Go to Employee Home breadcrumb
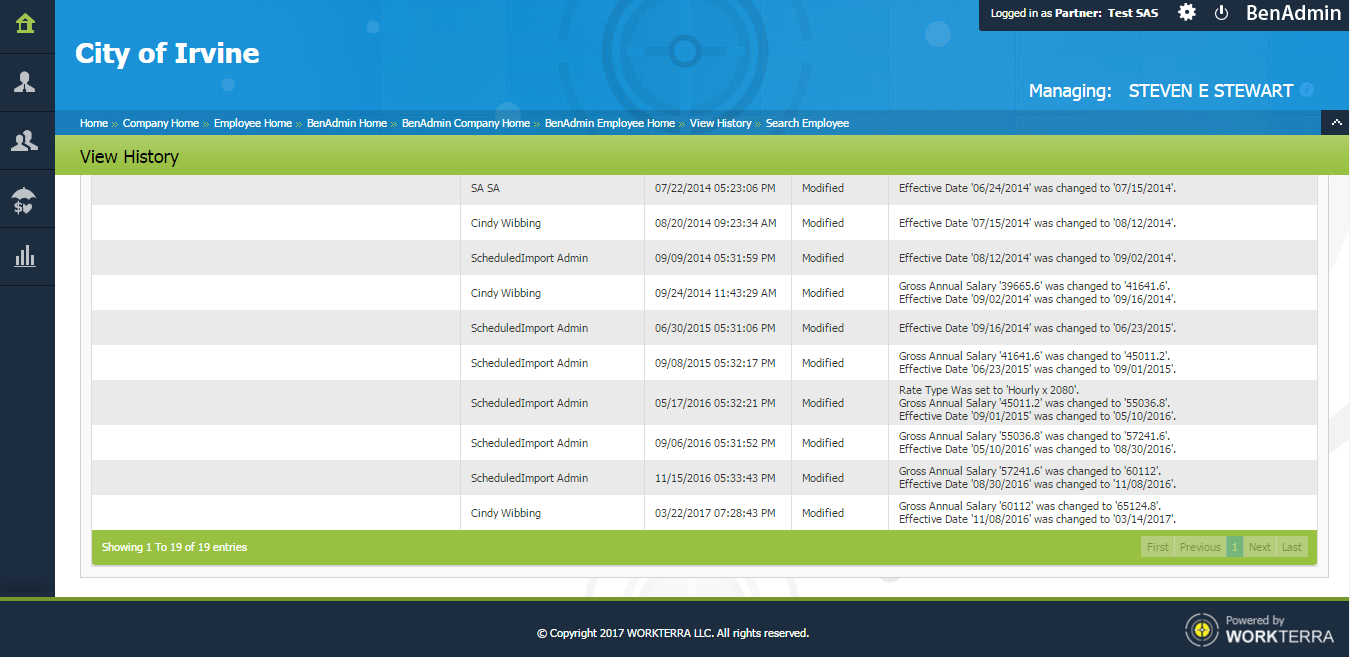Image resolution: width=1350 pixels, height=657 pixels. click(253, 123)
